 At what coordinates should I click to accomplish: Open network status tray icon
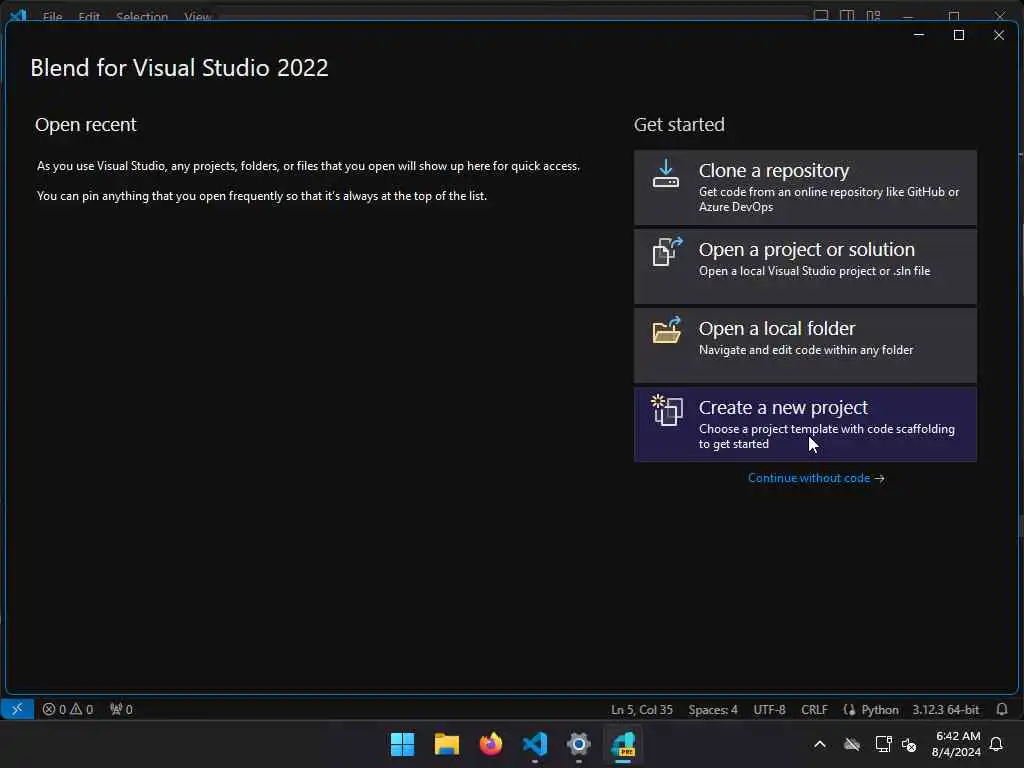(x=883, y=744)
